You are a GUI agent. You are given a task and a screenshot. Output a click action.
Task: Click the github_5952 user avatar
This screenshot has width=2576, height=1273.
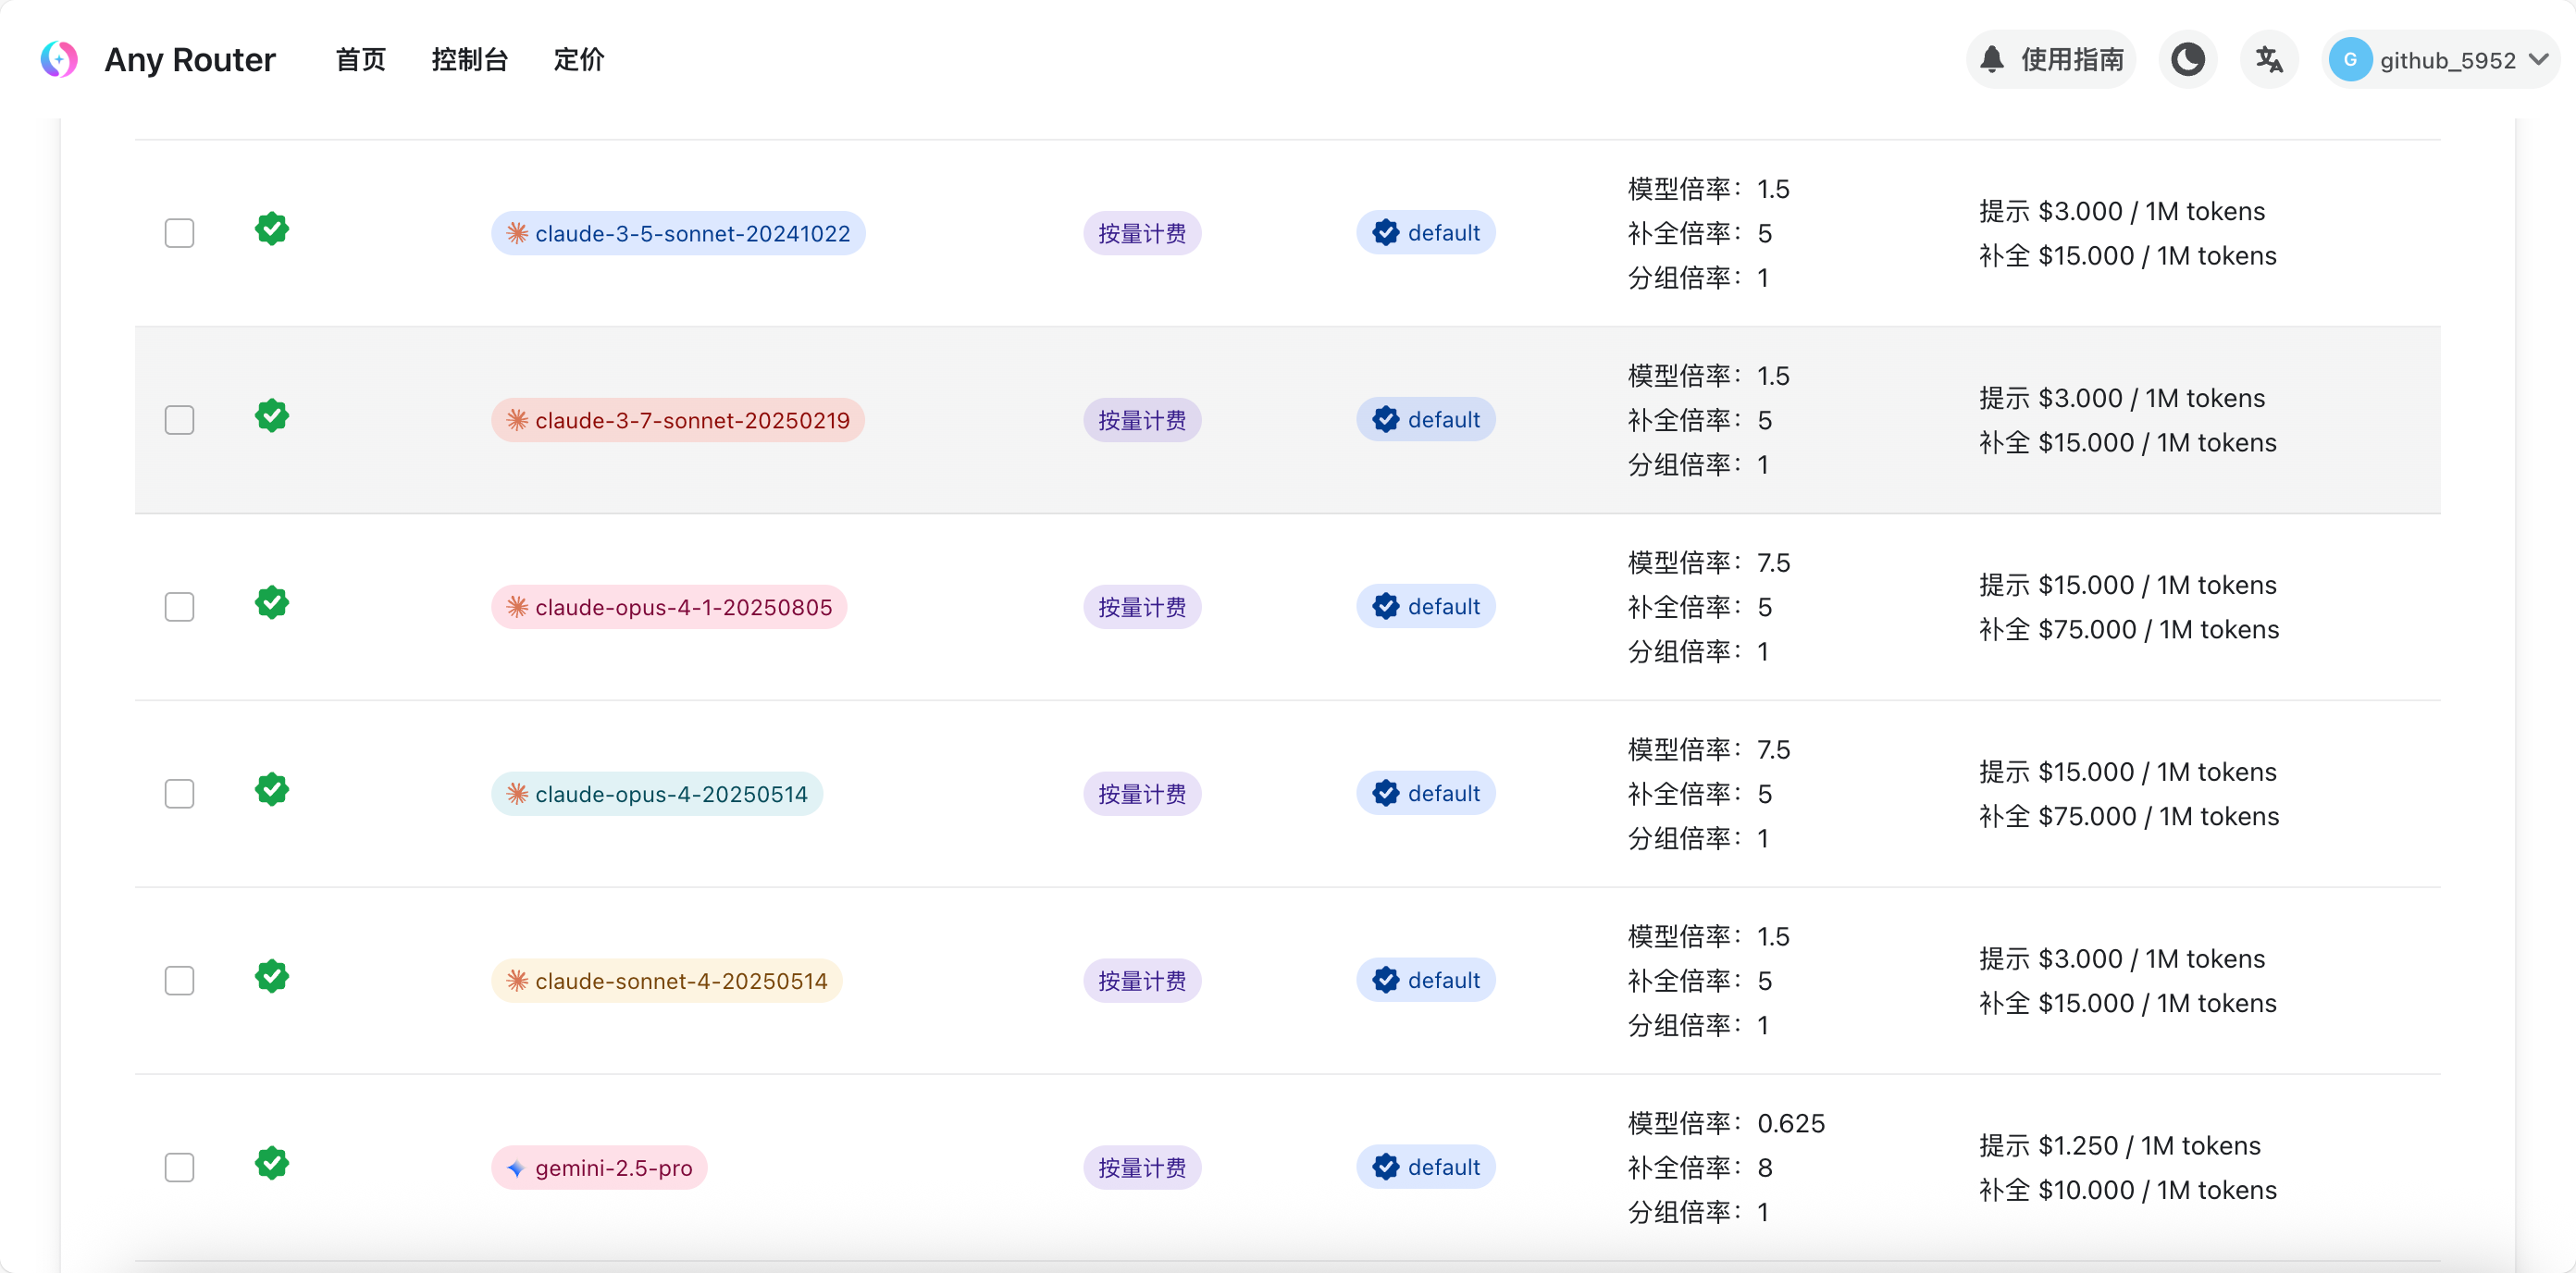tap(2350, 60)
